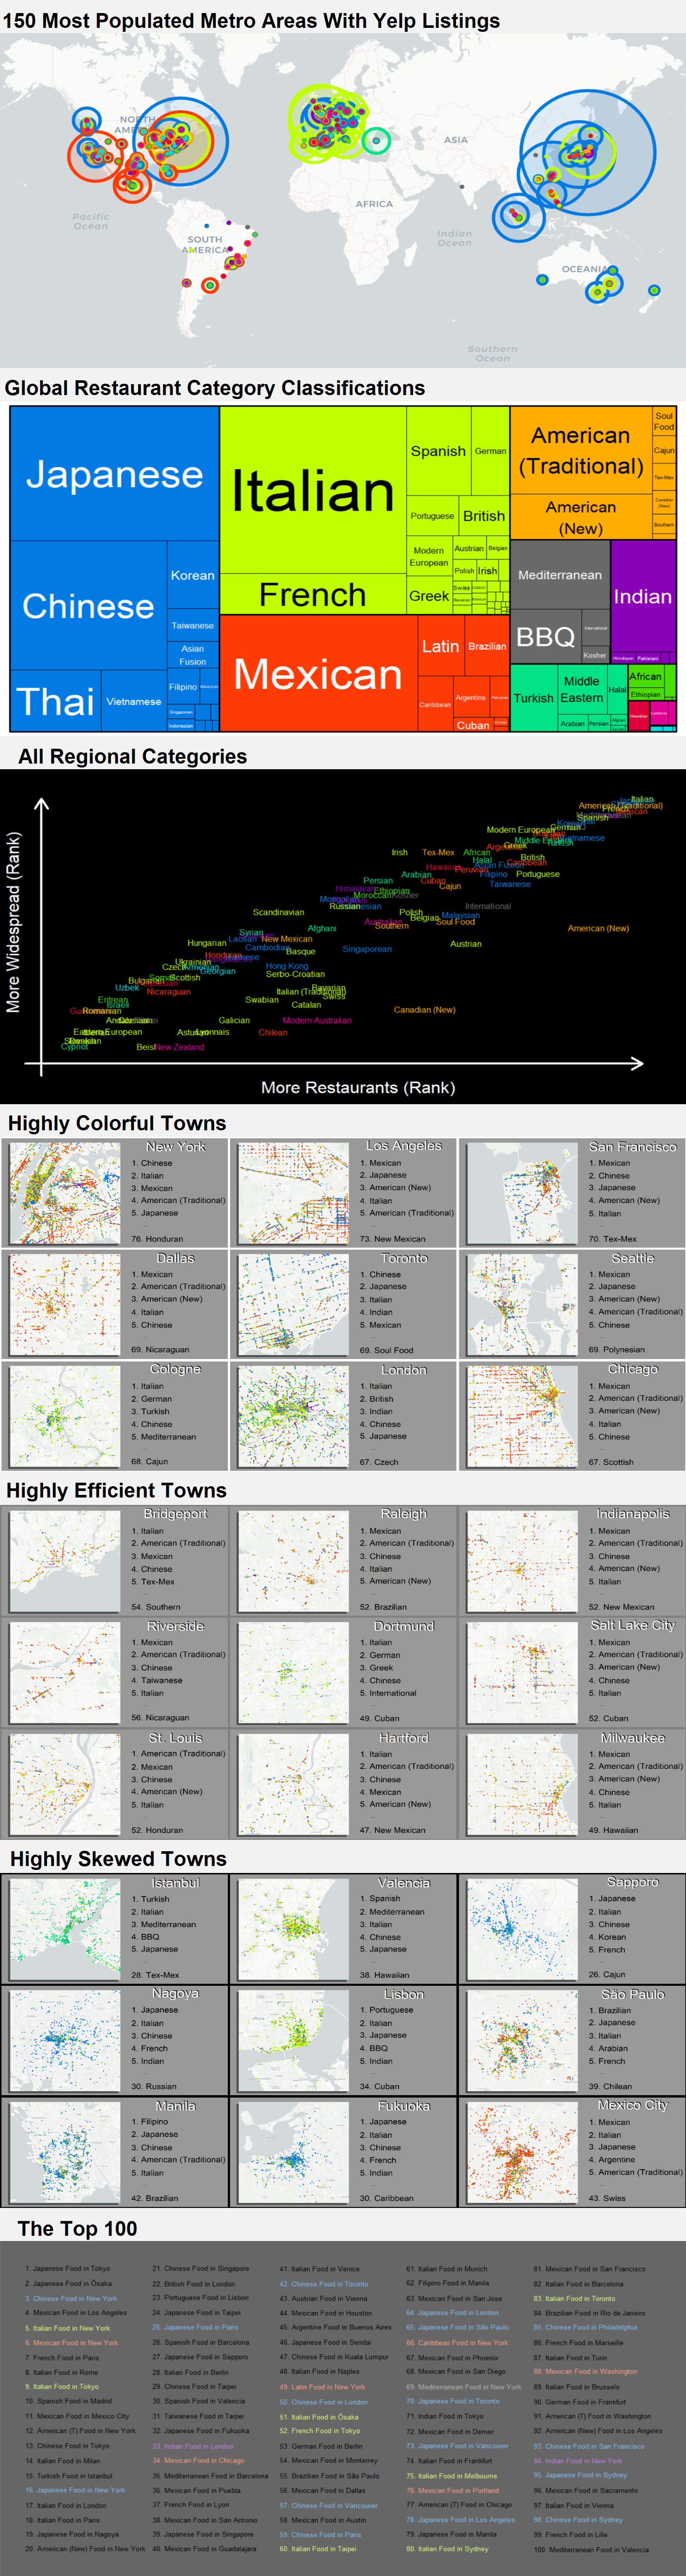The height and width of the screenshot is (2576, 686).
Task: Click the Sapporo town title
Action: 632,1882
